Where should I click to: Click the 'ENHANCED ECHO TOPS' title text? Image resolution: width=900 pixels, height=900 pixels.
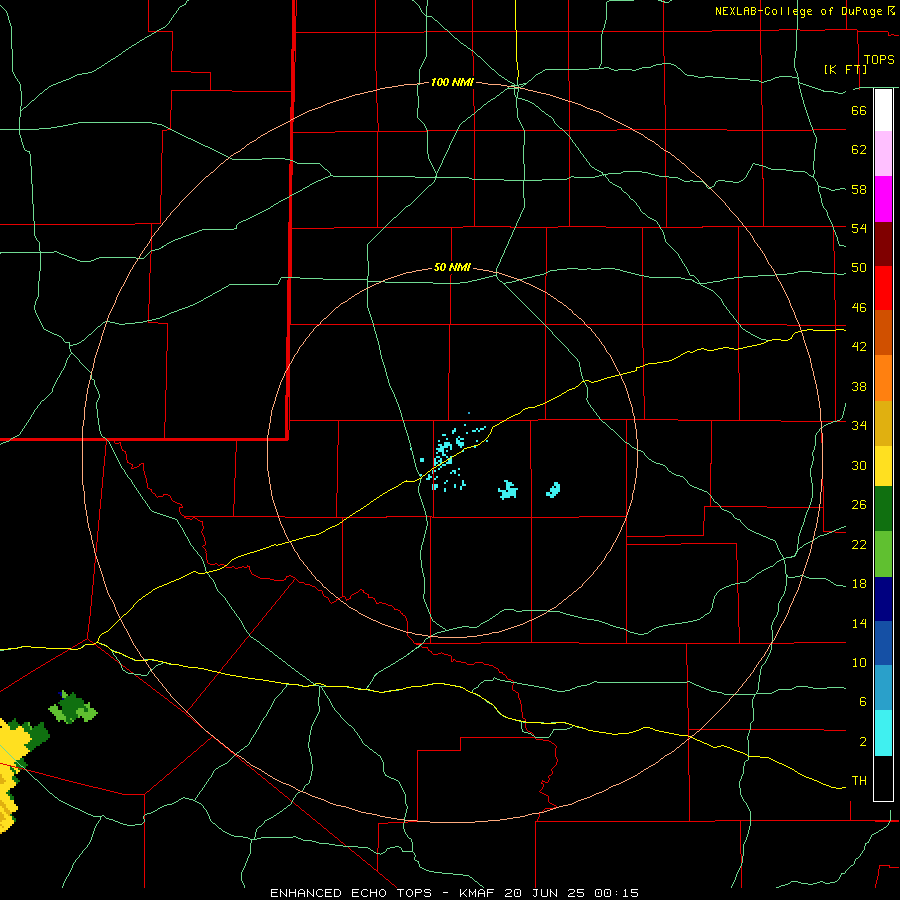pos(351,893)
